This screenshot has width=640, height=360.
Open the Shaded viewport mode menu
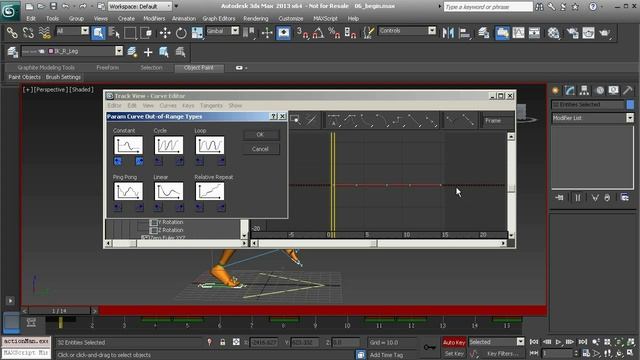82,89
